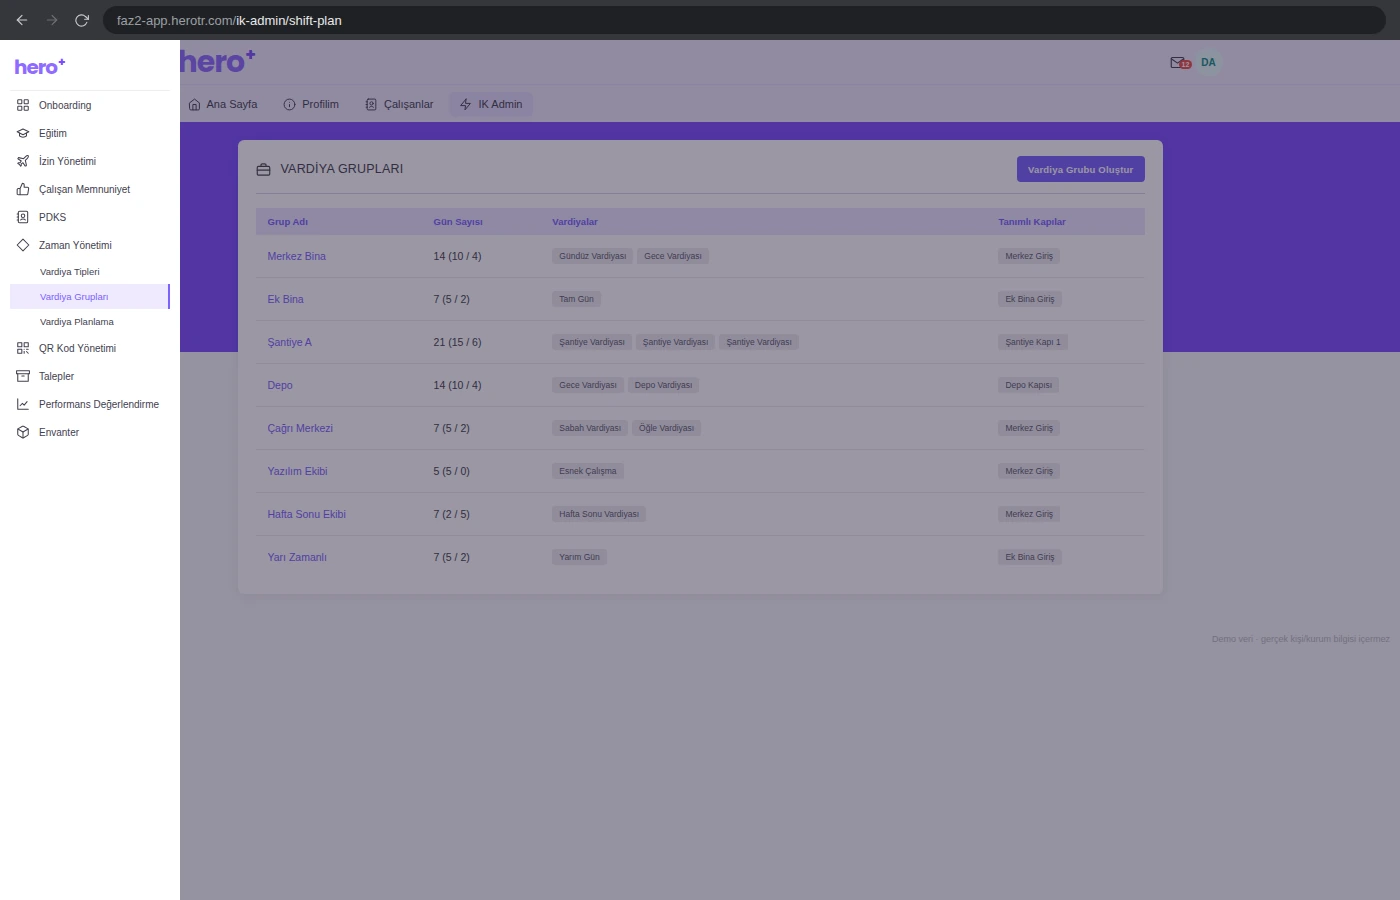
Task: Open the Hafta Sonu Ekibi group link
Action: point(306,514)
